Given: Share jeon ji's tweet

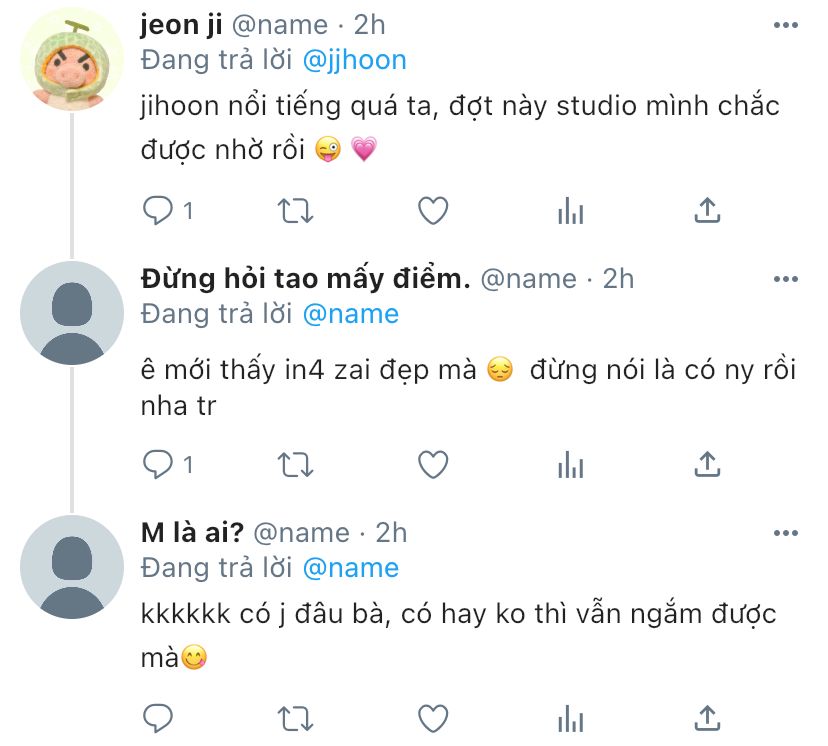Looking at the screenshot, I should pyautogui.click(x=707, y=210).
